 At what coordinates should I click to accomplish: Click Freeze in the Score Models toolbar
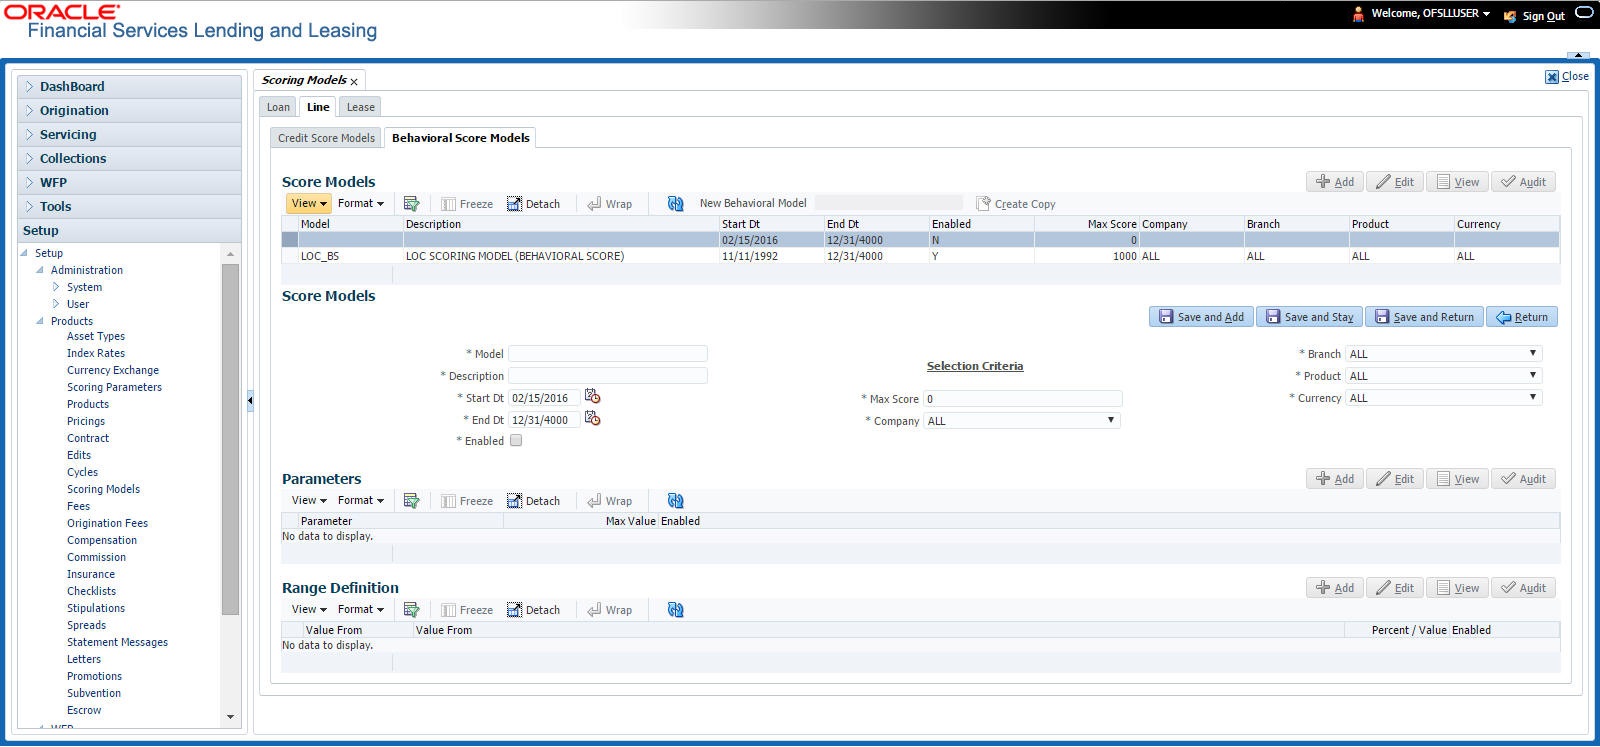point(467,203)
